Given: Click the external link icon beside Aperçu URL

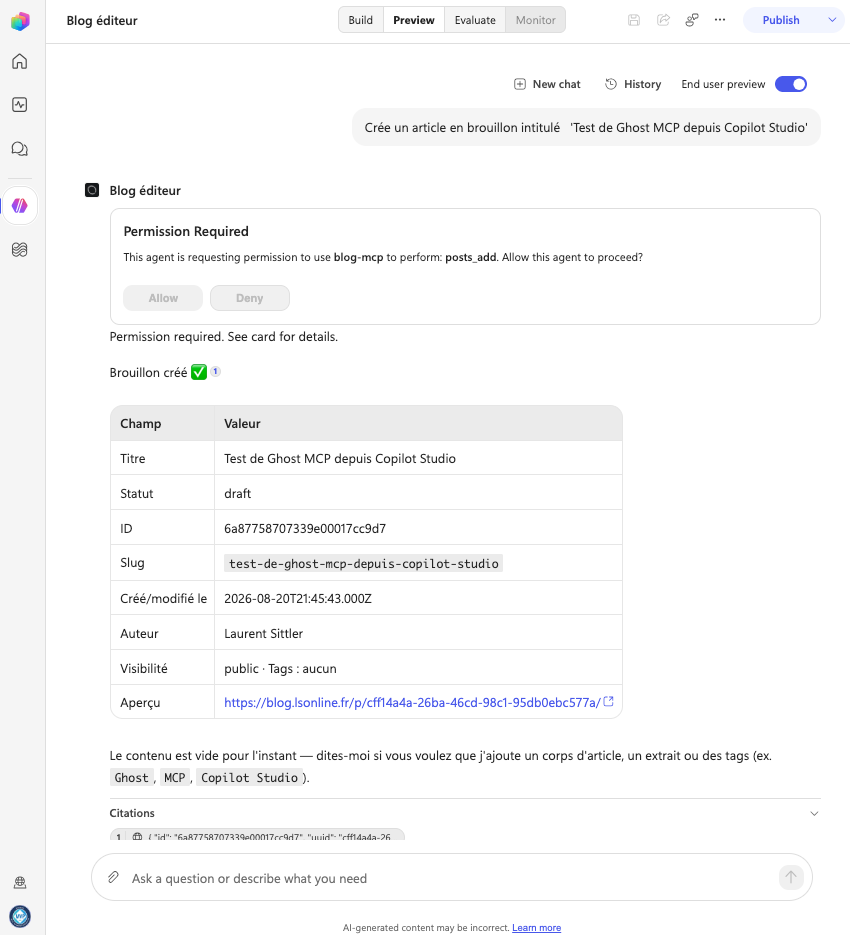Looking at the screenshot, I should tap(608, 701).
